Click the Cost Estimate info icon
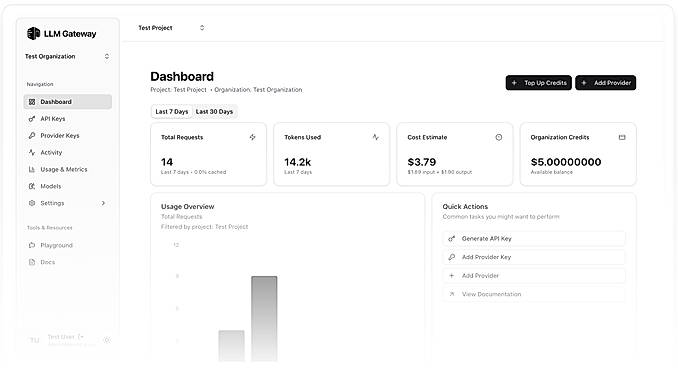Viewport: 678px width, 368px height. click(x=499, y=137)
